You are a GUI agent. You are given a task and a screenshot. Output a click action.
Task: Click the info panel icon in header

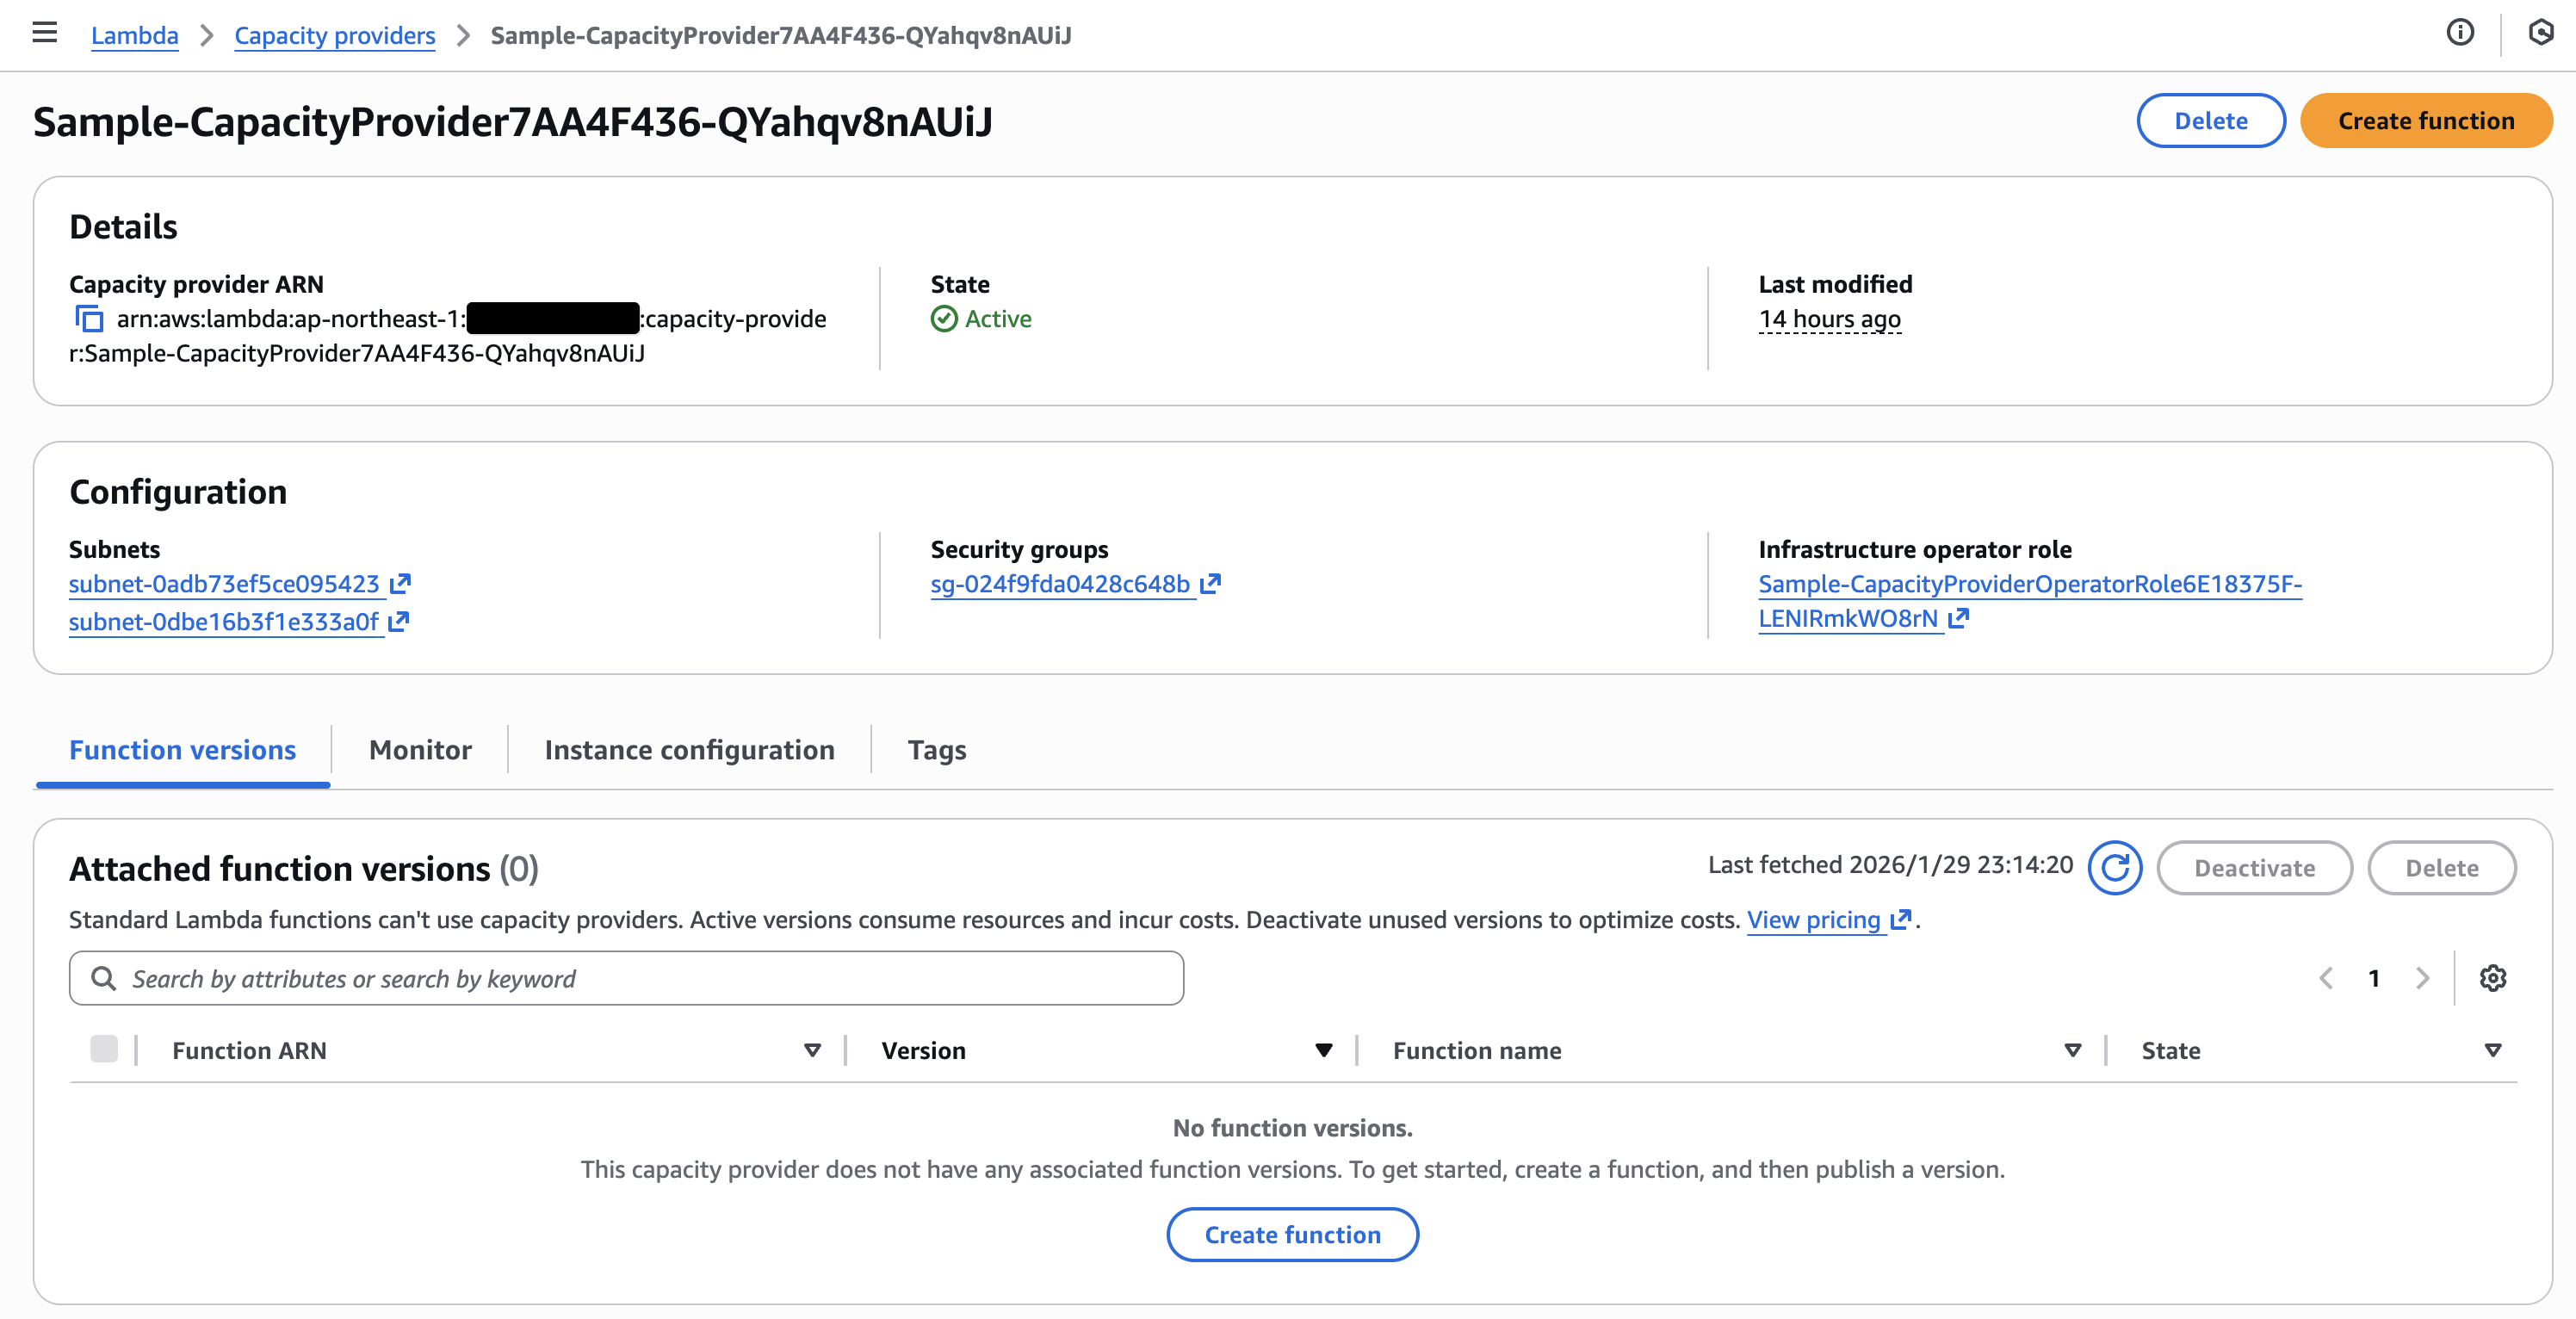coord(2460,33)
